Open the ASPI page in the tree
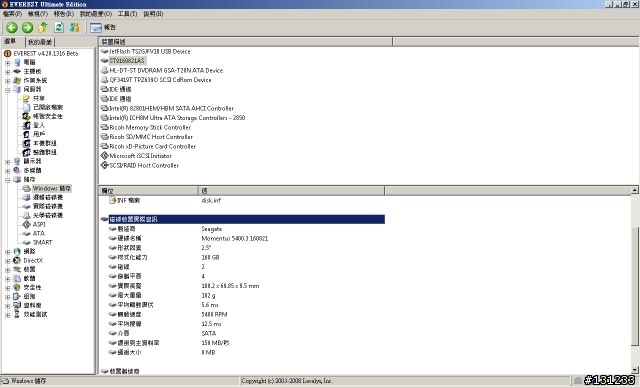Image resolution: width=640 pixels, height=388 pixels. tap(39, 224)
